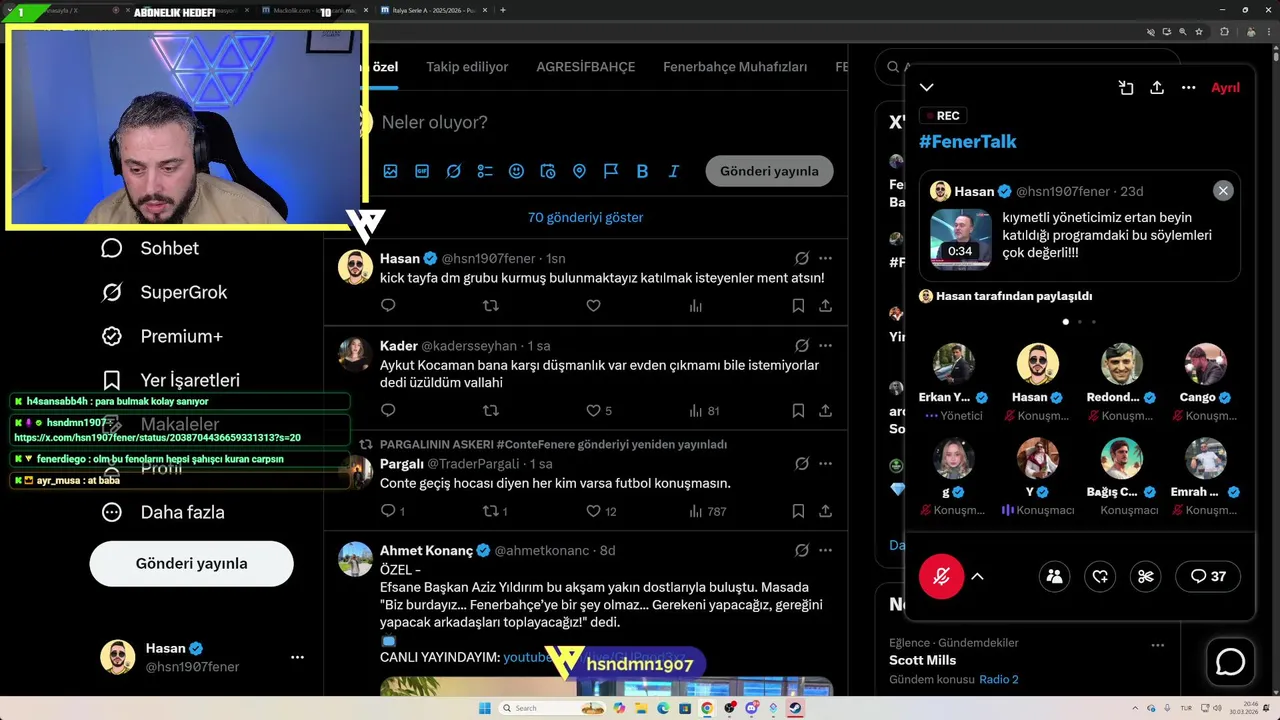
Task: Unmute microphone in the Space
Action: [941, 576]
